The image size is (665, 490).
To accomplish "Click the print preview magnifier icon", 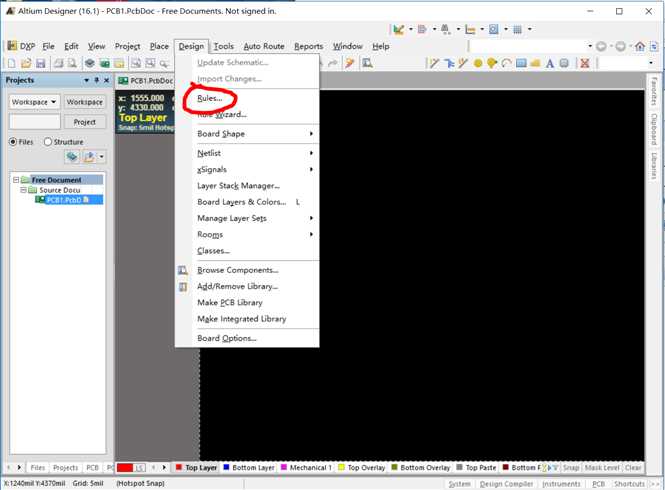I will coord(73,63).
